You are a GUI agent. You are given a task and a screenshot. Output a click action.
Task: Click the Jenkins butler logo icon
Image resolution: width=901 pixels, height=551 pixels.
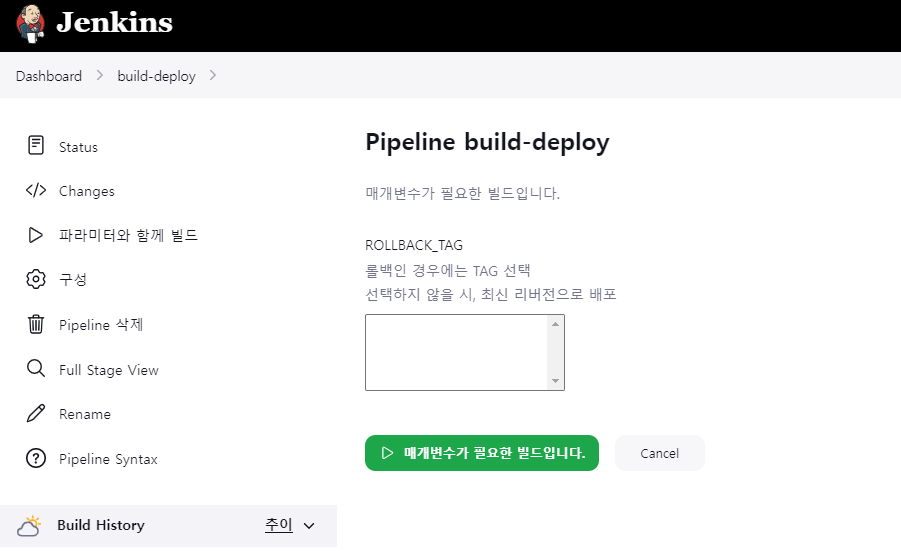pyautogui.click(x=30, y=24)
